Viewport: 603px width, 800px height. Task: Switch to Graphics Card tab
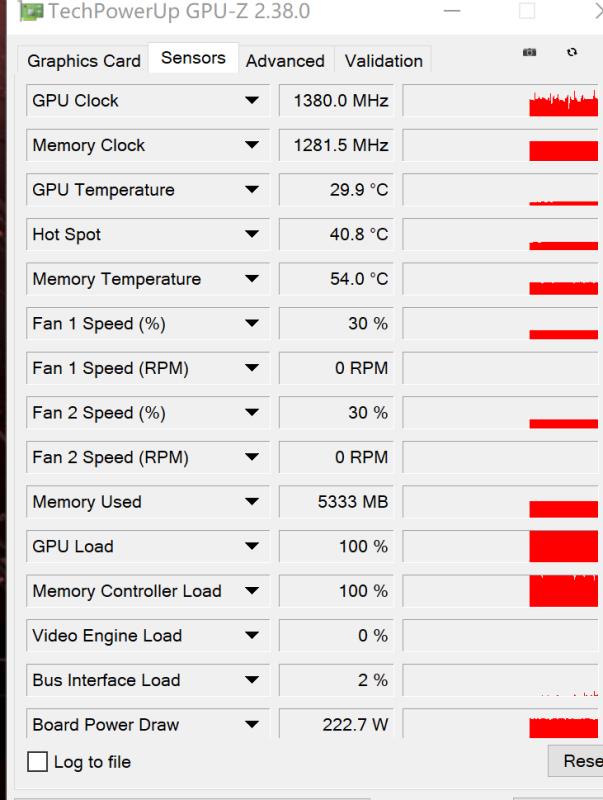84,61
